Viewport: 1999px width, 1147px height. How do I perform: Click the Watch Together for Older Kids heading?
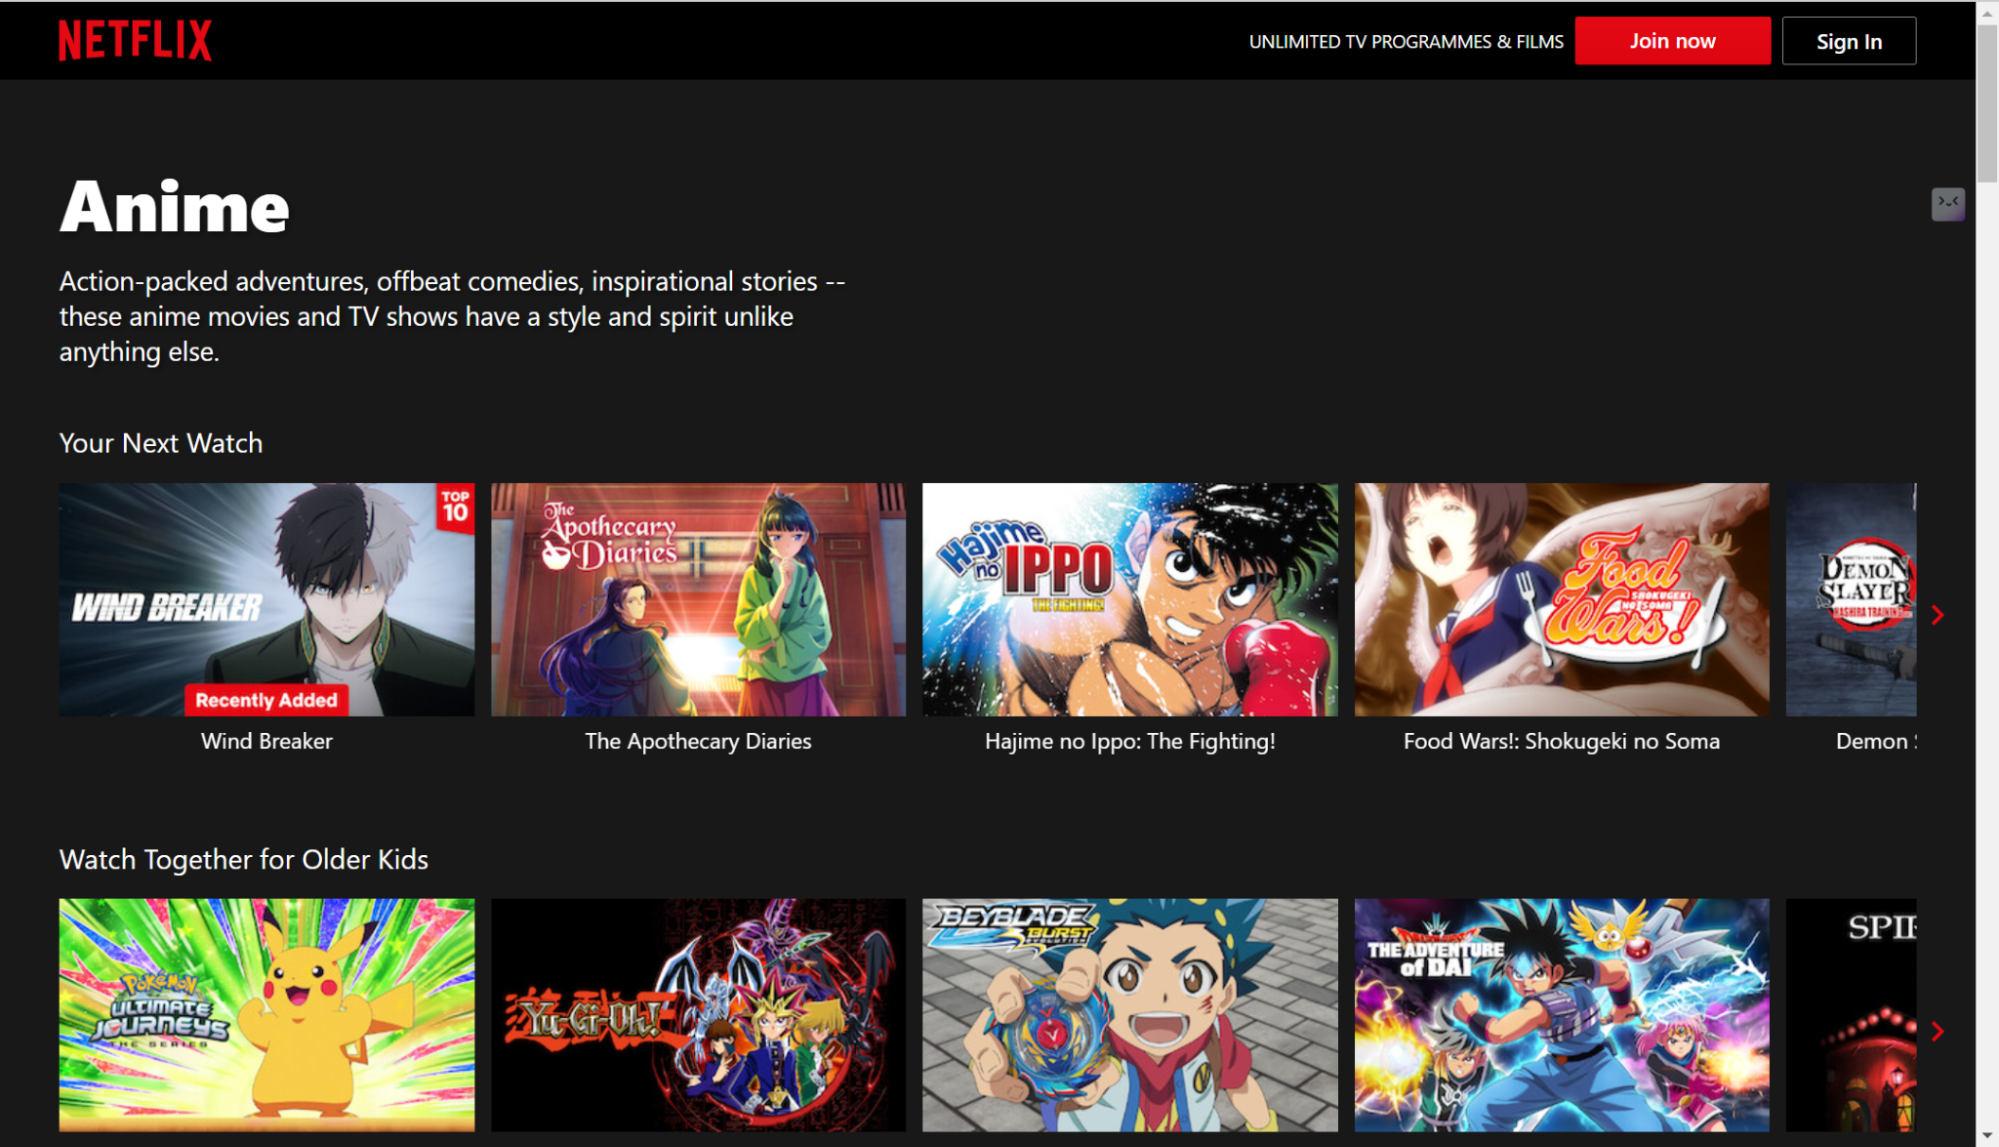coord(244,859)
